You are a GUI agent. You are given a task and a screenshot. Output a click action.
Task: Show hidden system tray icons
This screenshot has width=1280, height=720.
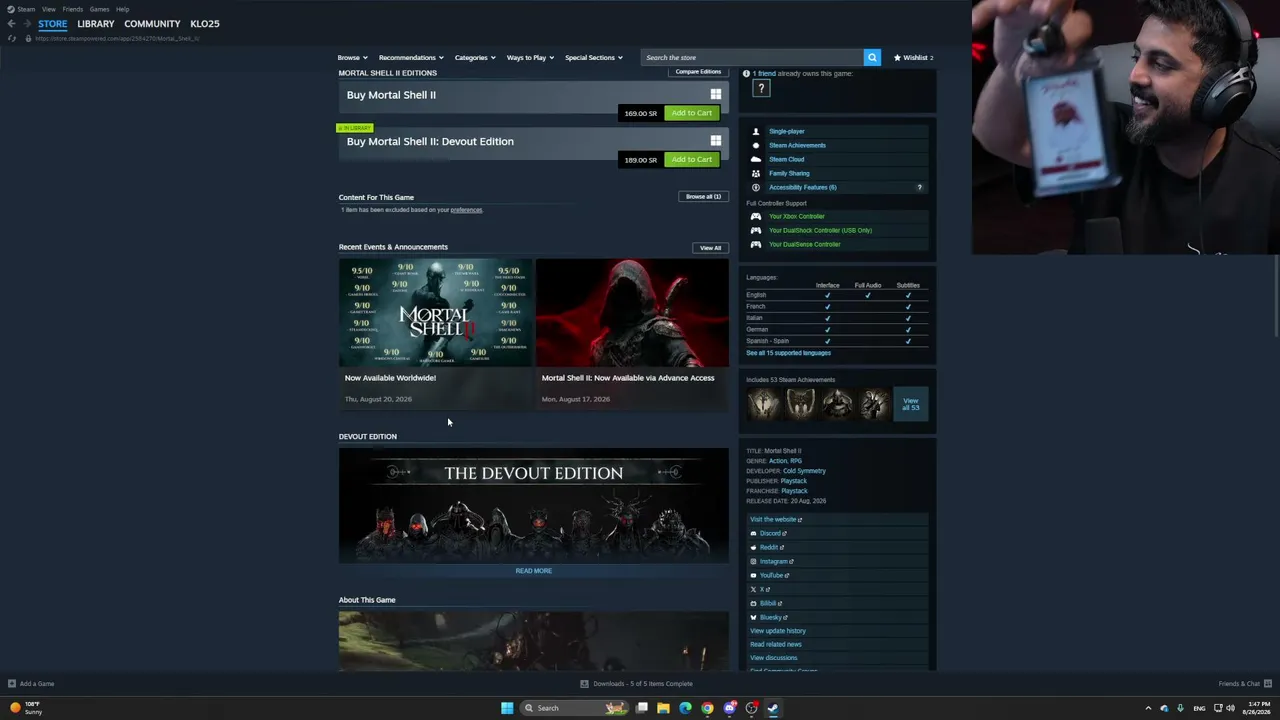1148,708
